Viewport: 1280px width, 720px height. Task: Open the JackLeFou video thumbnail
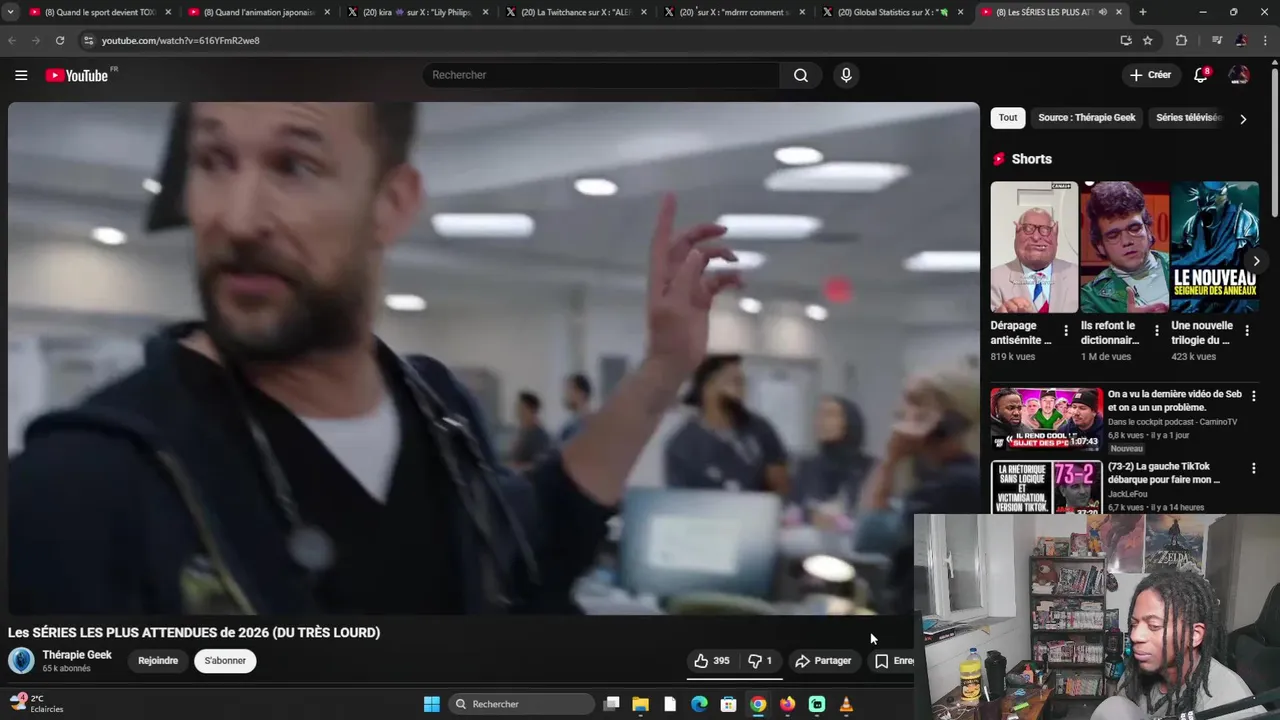(x=1046, y=487)
